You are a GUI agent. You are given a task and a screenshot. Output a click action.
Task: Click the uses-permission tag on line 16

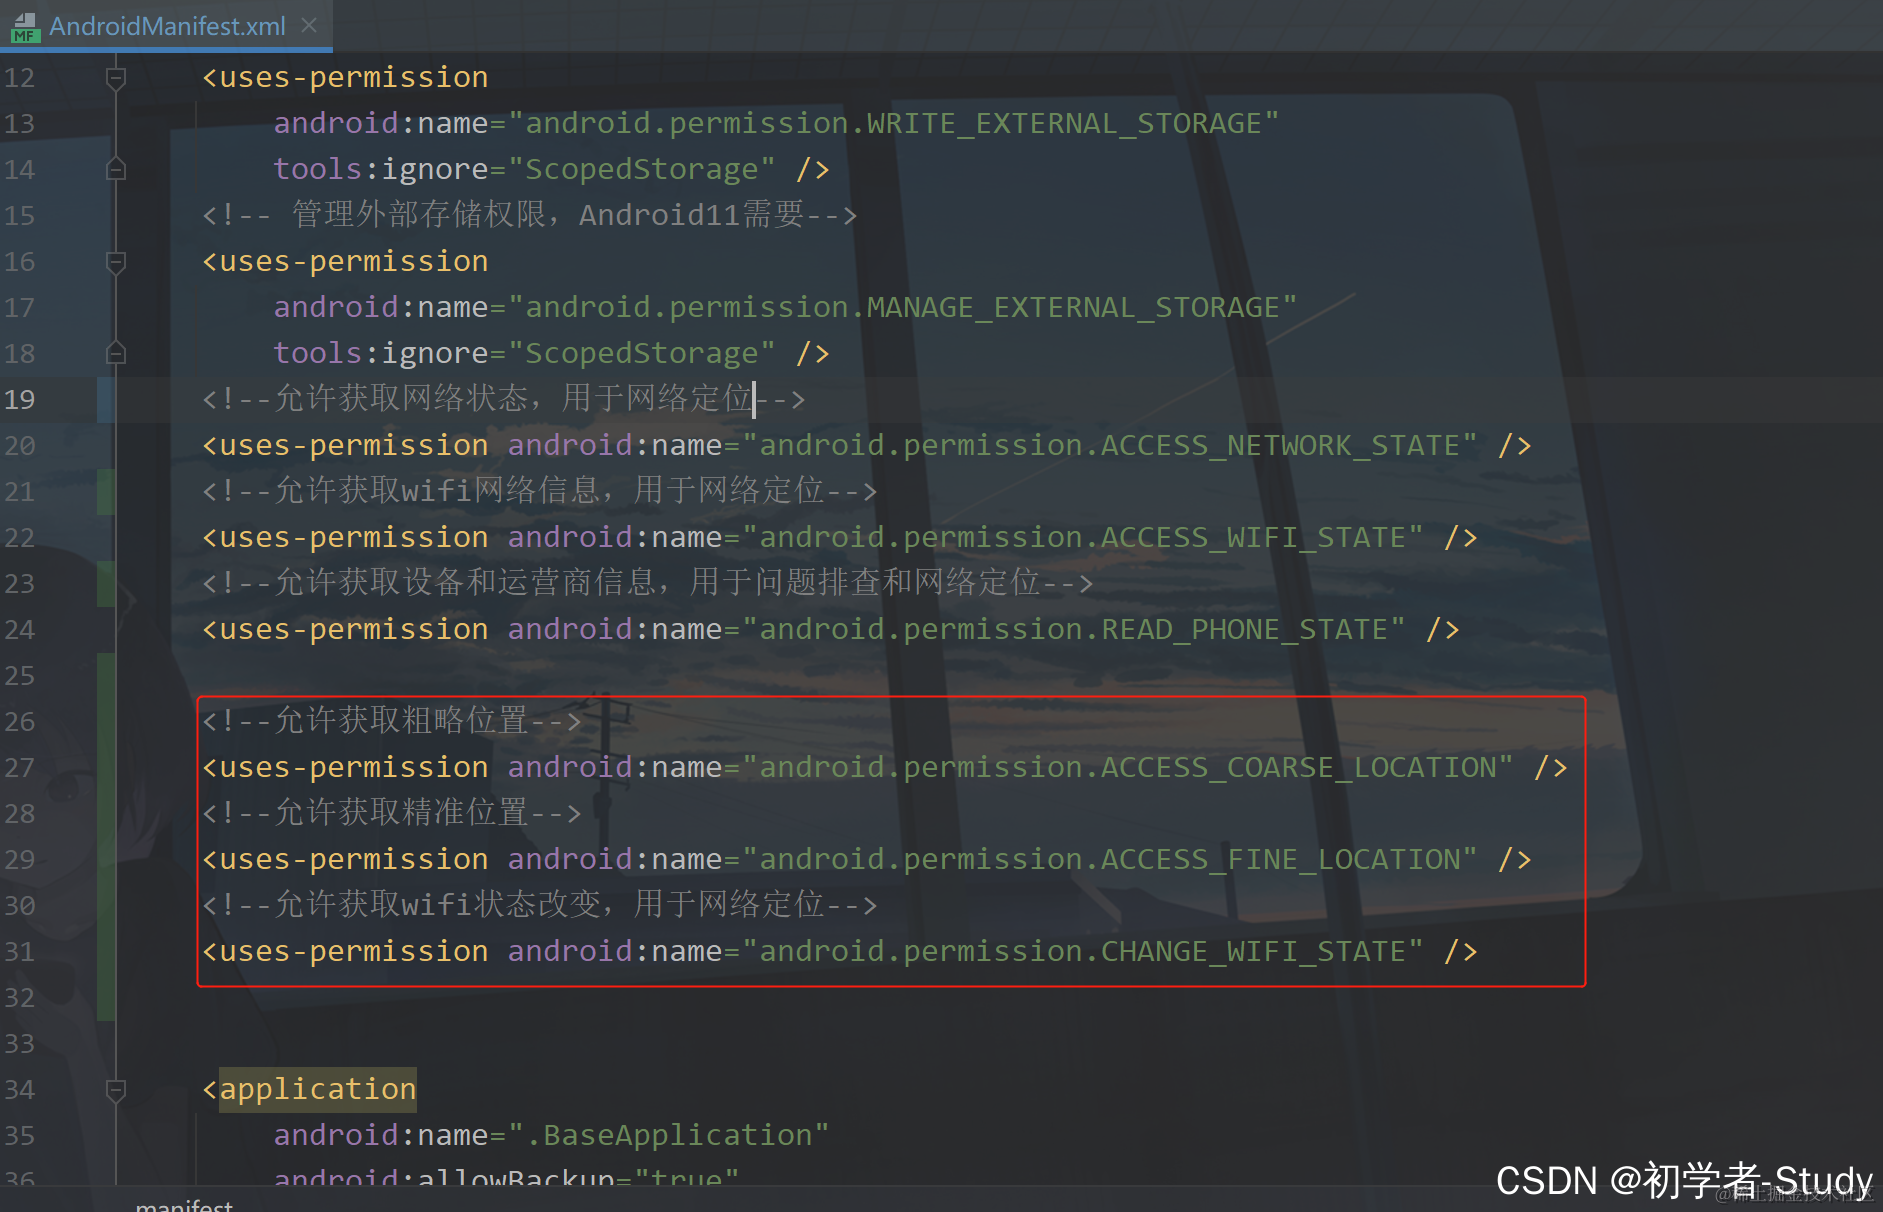[345, 261]
